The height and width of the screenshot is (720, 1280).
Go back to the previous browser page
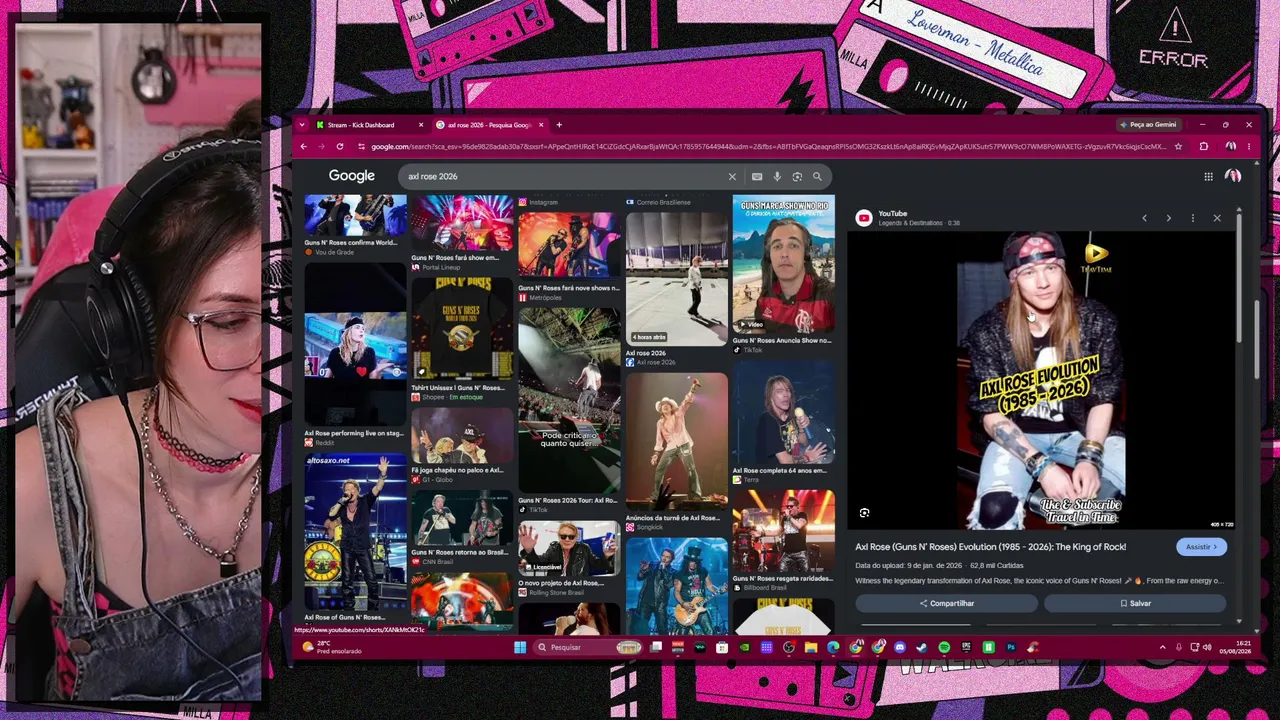(x=303, y=146)
